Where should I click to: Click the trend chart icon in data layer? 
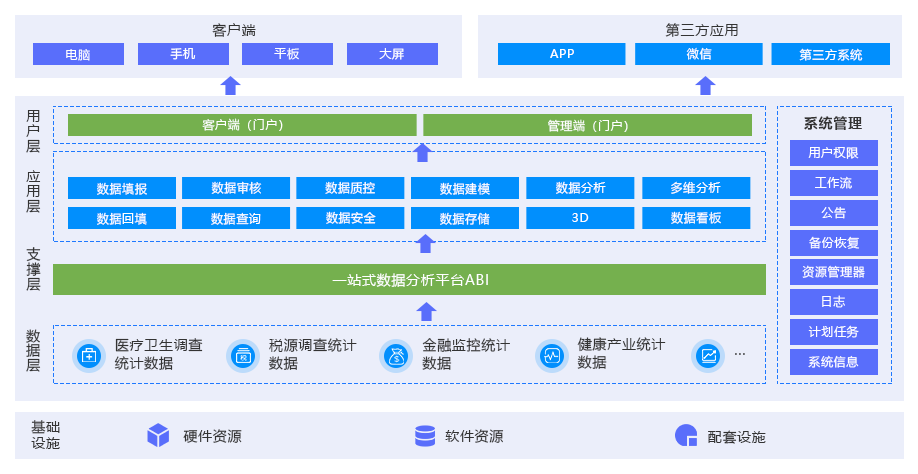708,355
